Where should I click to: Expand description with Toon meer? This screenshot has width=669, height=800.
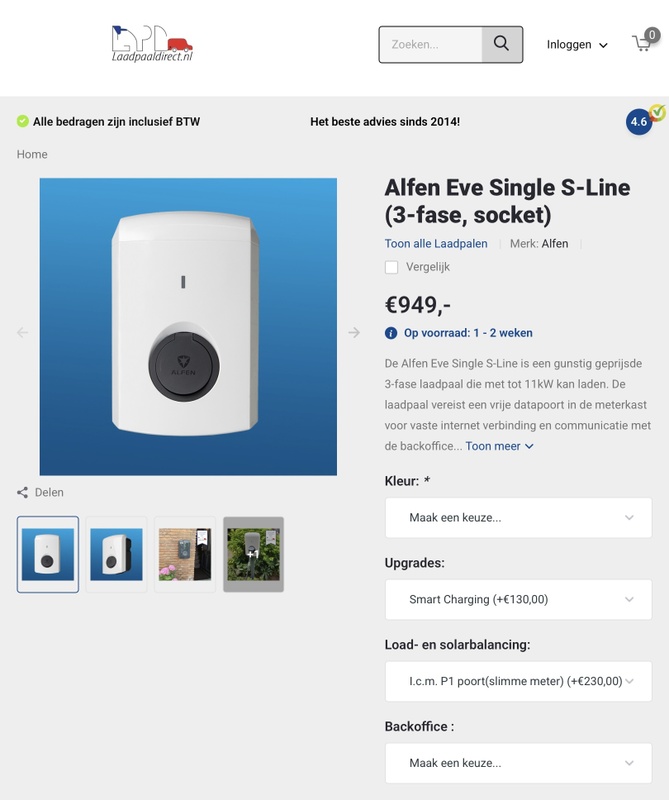(500, 446)
